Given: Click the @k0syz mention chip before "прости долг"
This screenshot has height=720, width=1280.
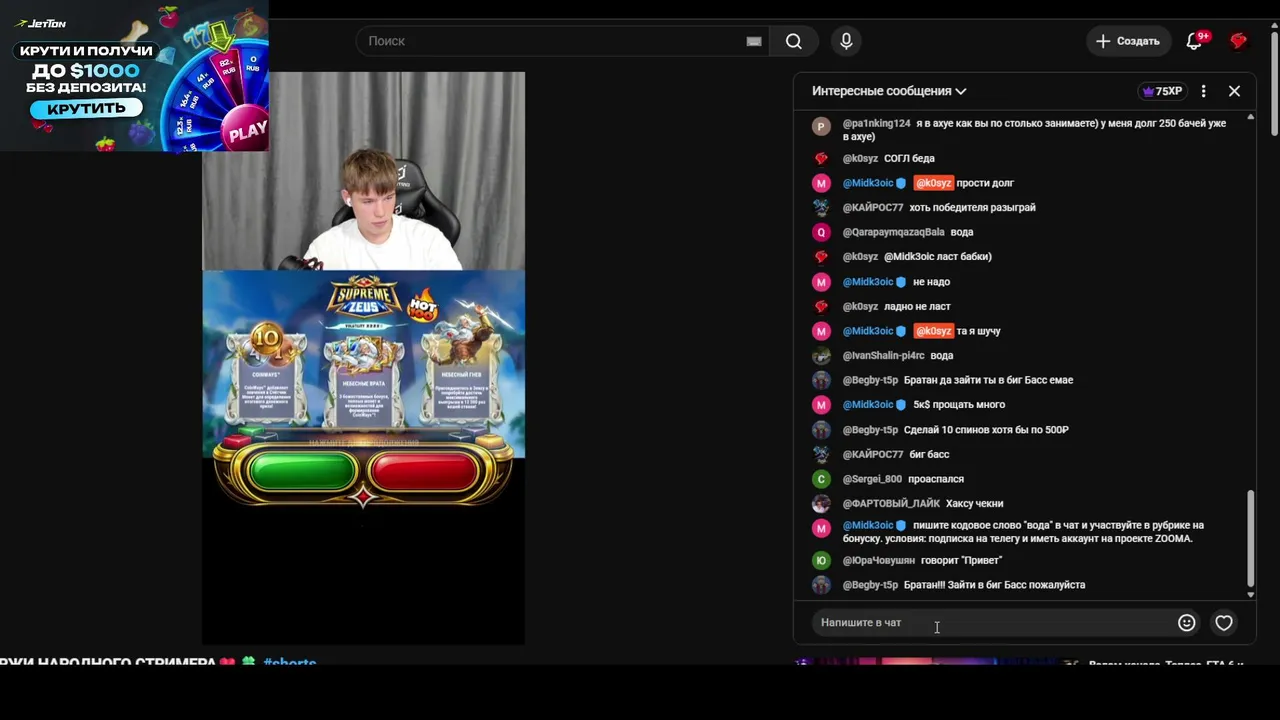Looking at the screenshot, I should coord(933,183).
